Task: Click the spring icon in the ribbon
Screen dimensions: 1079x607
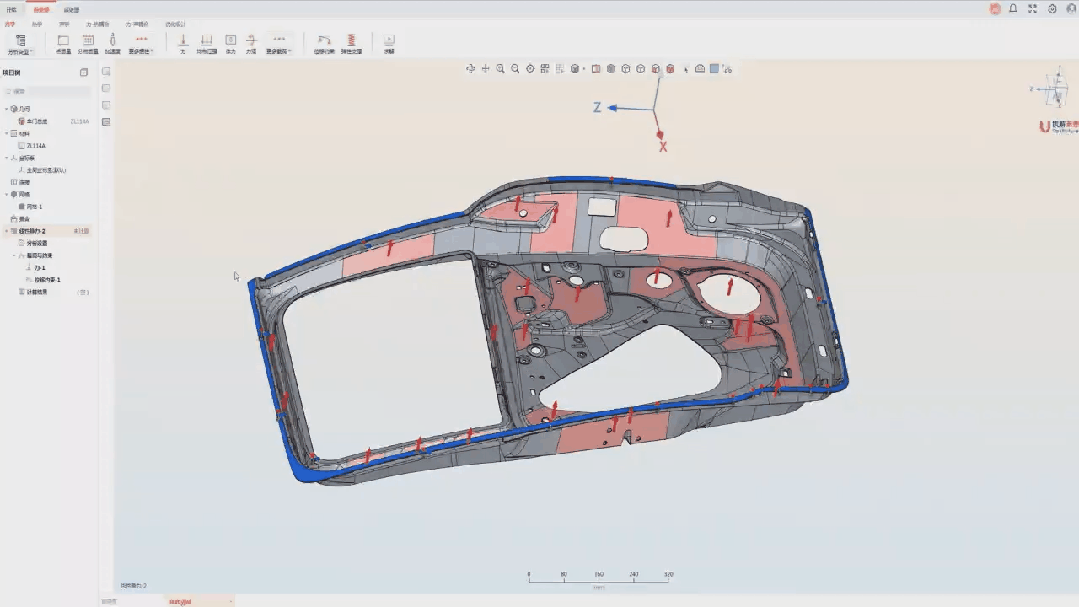Action: point(351,41)
